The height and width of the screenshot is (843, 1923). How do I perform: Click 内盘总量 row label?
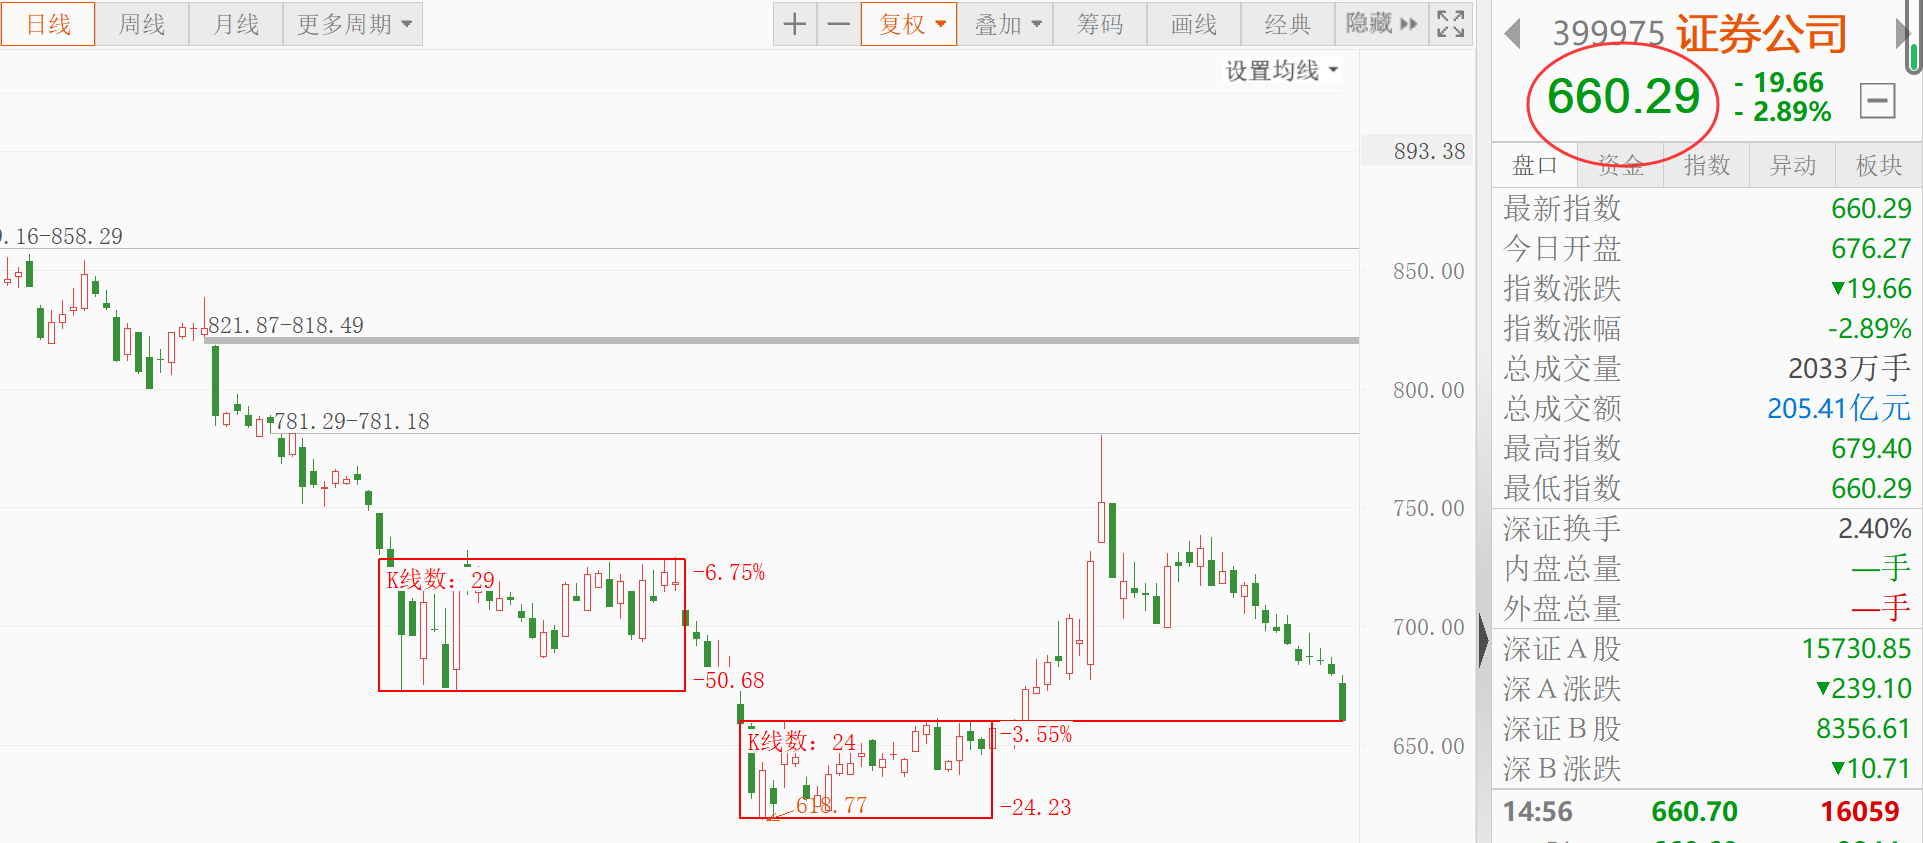[x=1562, y=568]
